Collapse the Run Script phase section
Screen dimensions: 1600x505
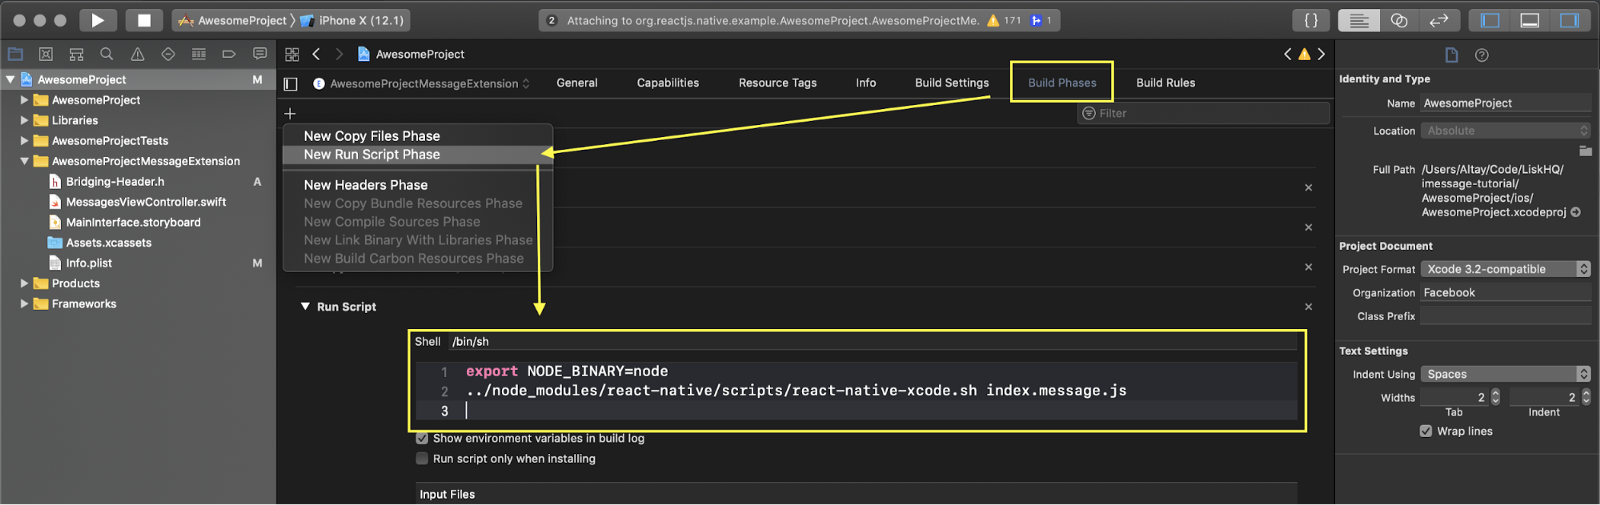305,307
